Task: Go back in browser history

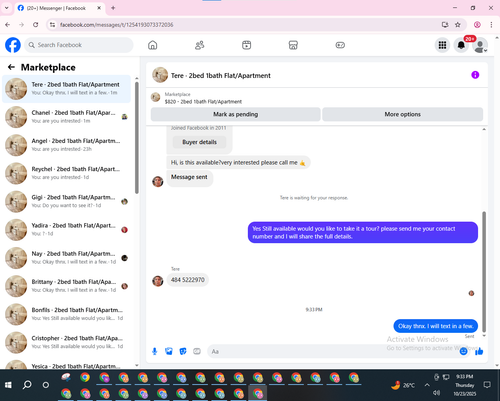Action: pyautogui.click(x=8, y=25)
